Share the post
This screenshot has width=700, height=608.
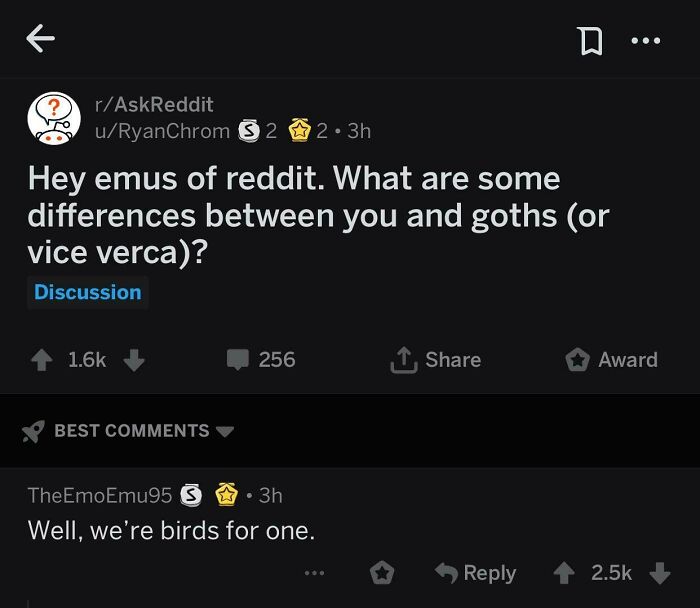(x=435, y=360)
